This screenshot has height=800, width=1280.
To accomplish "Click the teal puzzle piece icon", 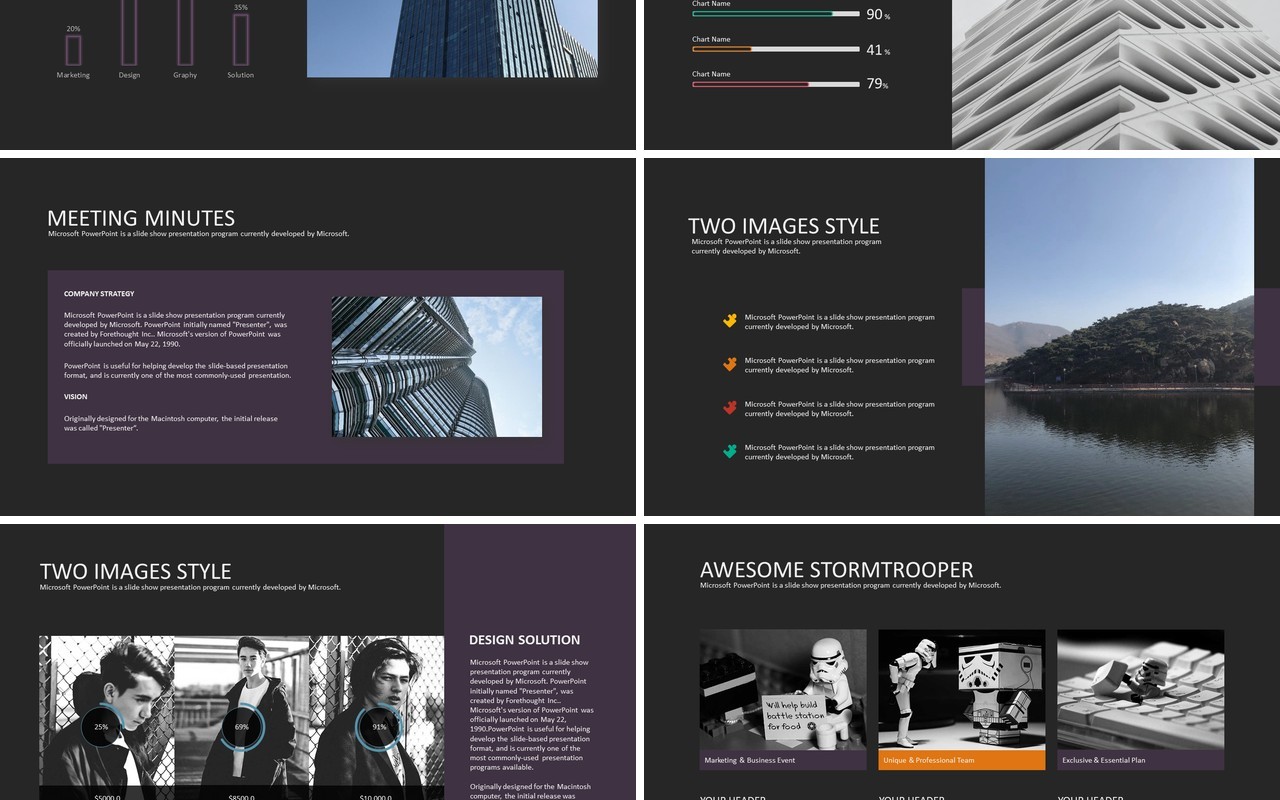I will coord(730,451).
